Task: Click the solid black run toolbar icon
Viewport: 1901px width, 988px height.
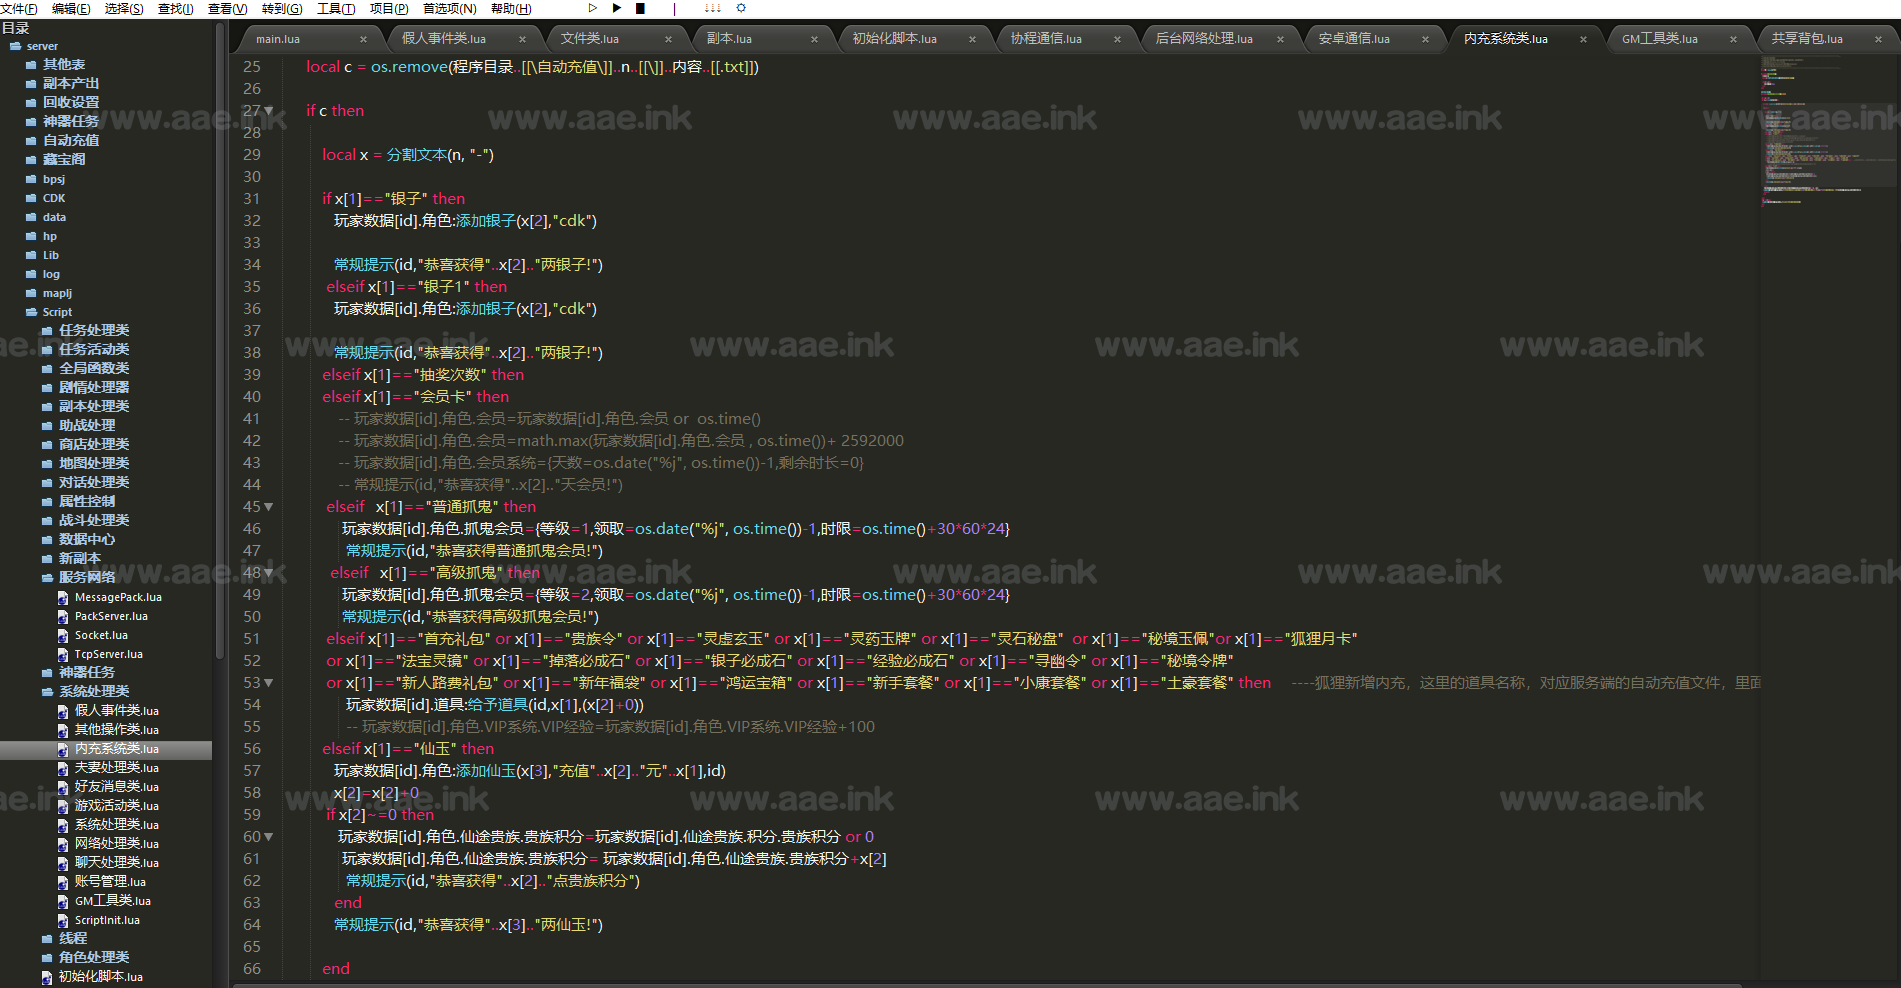Action: tap(617, 8)
